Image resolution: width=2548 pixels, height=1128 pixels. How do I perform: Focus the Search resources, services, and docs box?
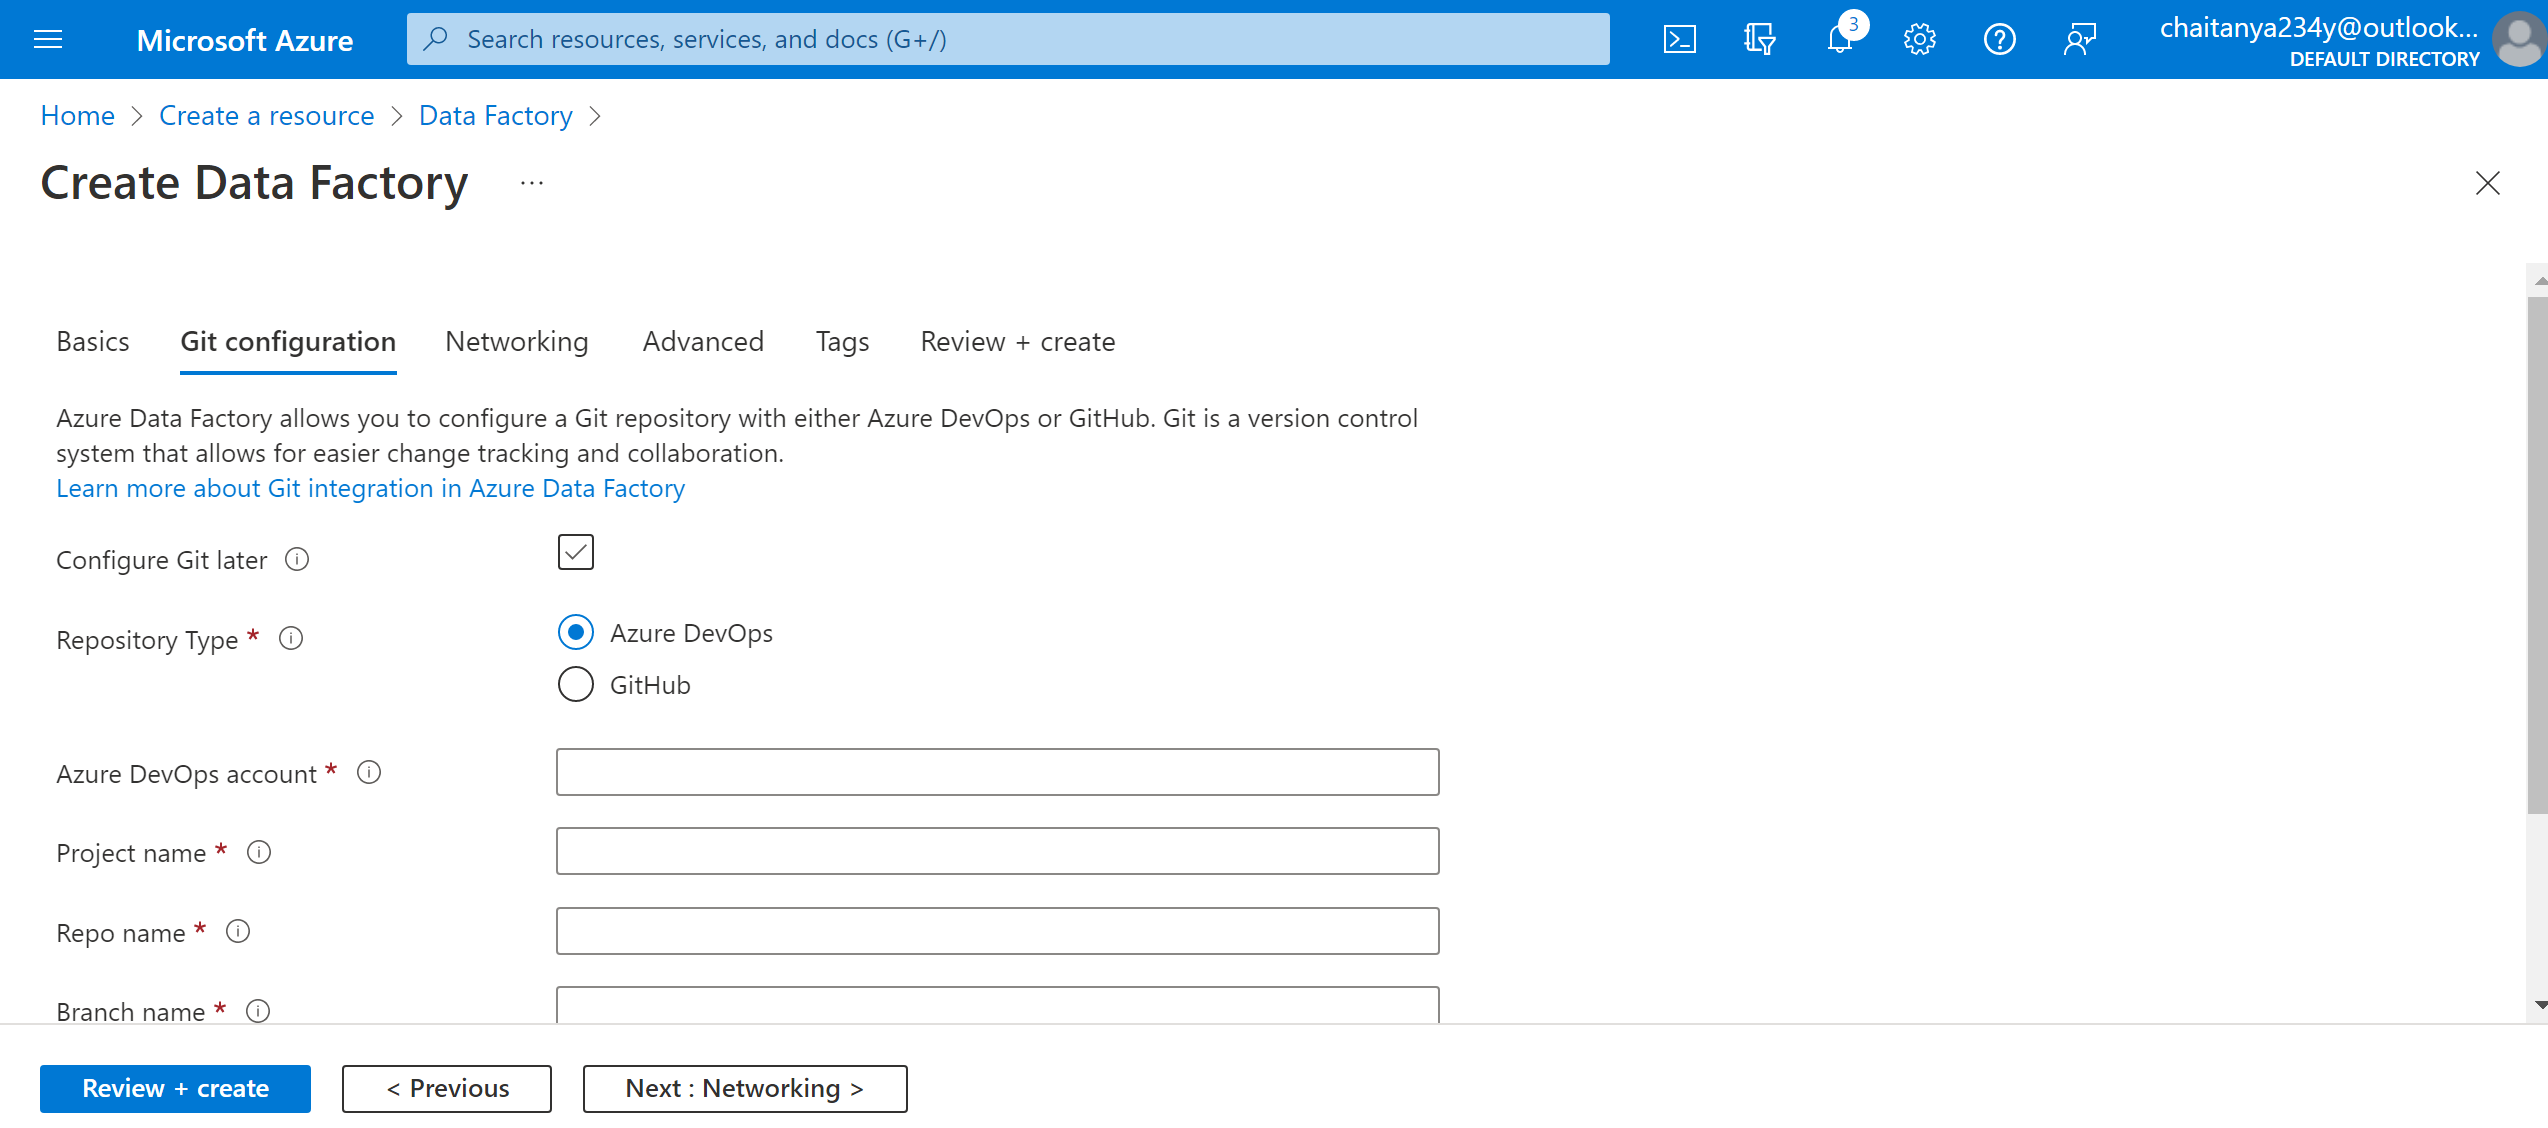1008,39
